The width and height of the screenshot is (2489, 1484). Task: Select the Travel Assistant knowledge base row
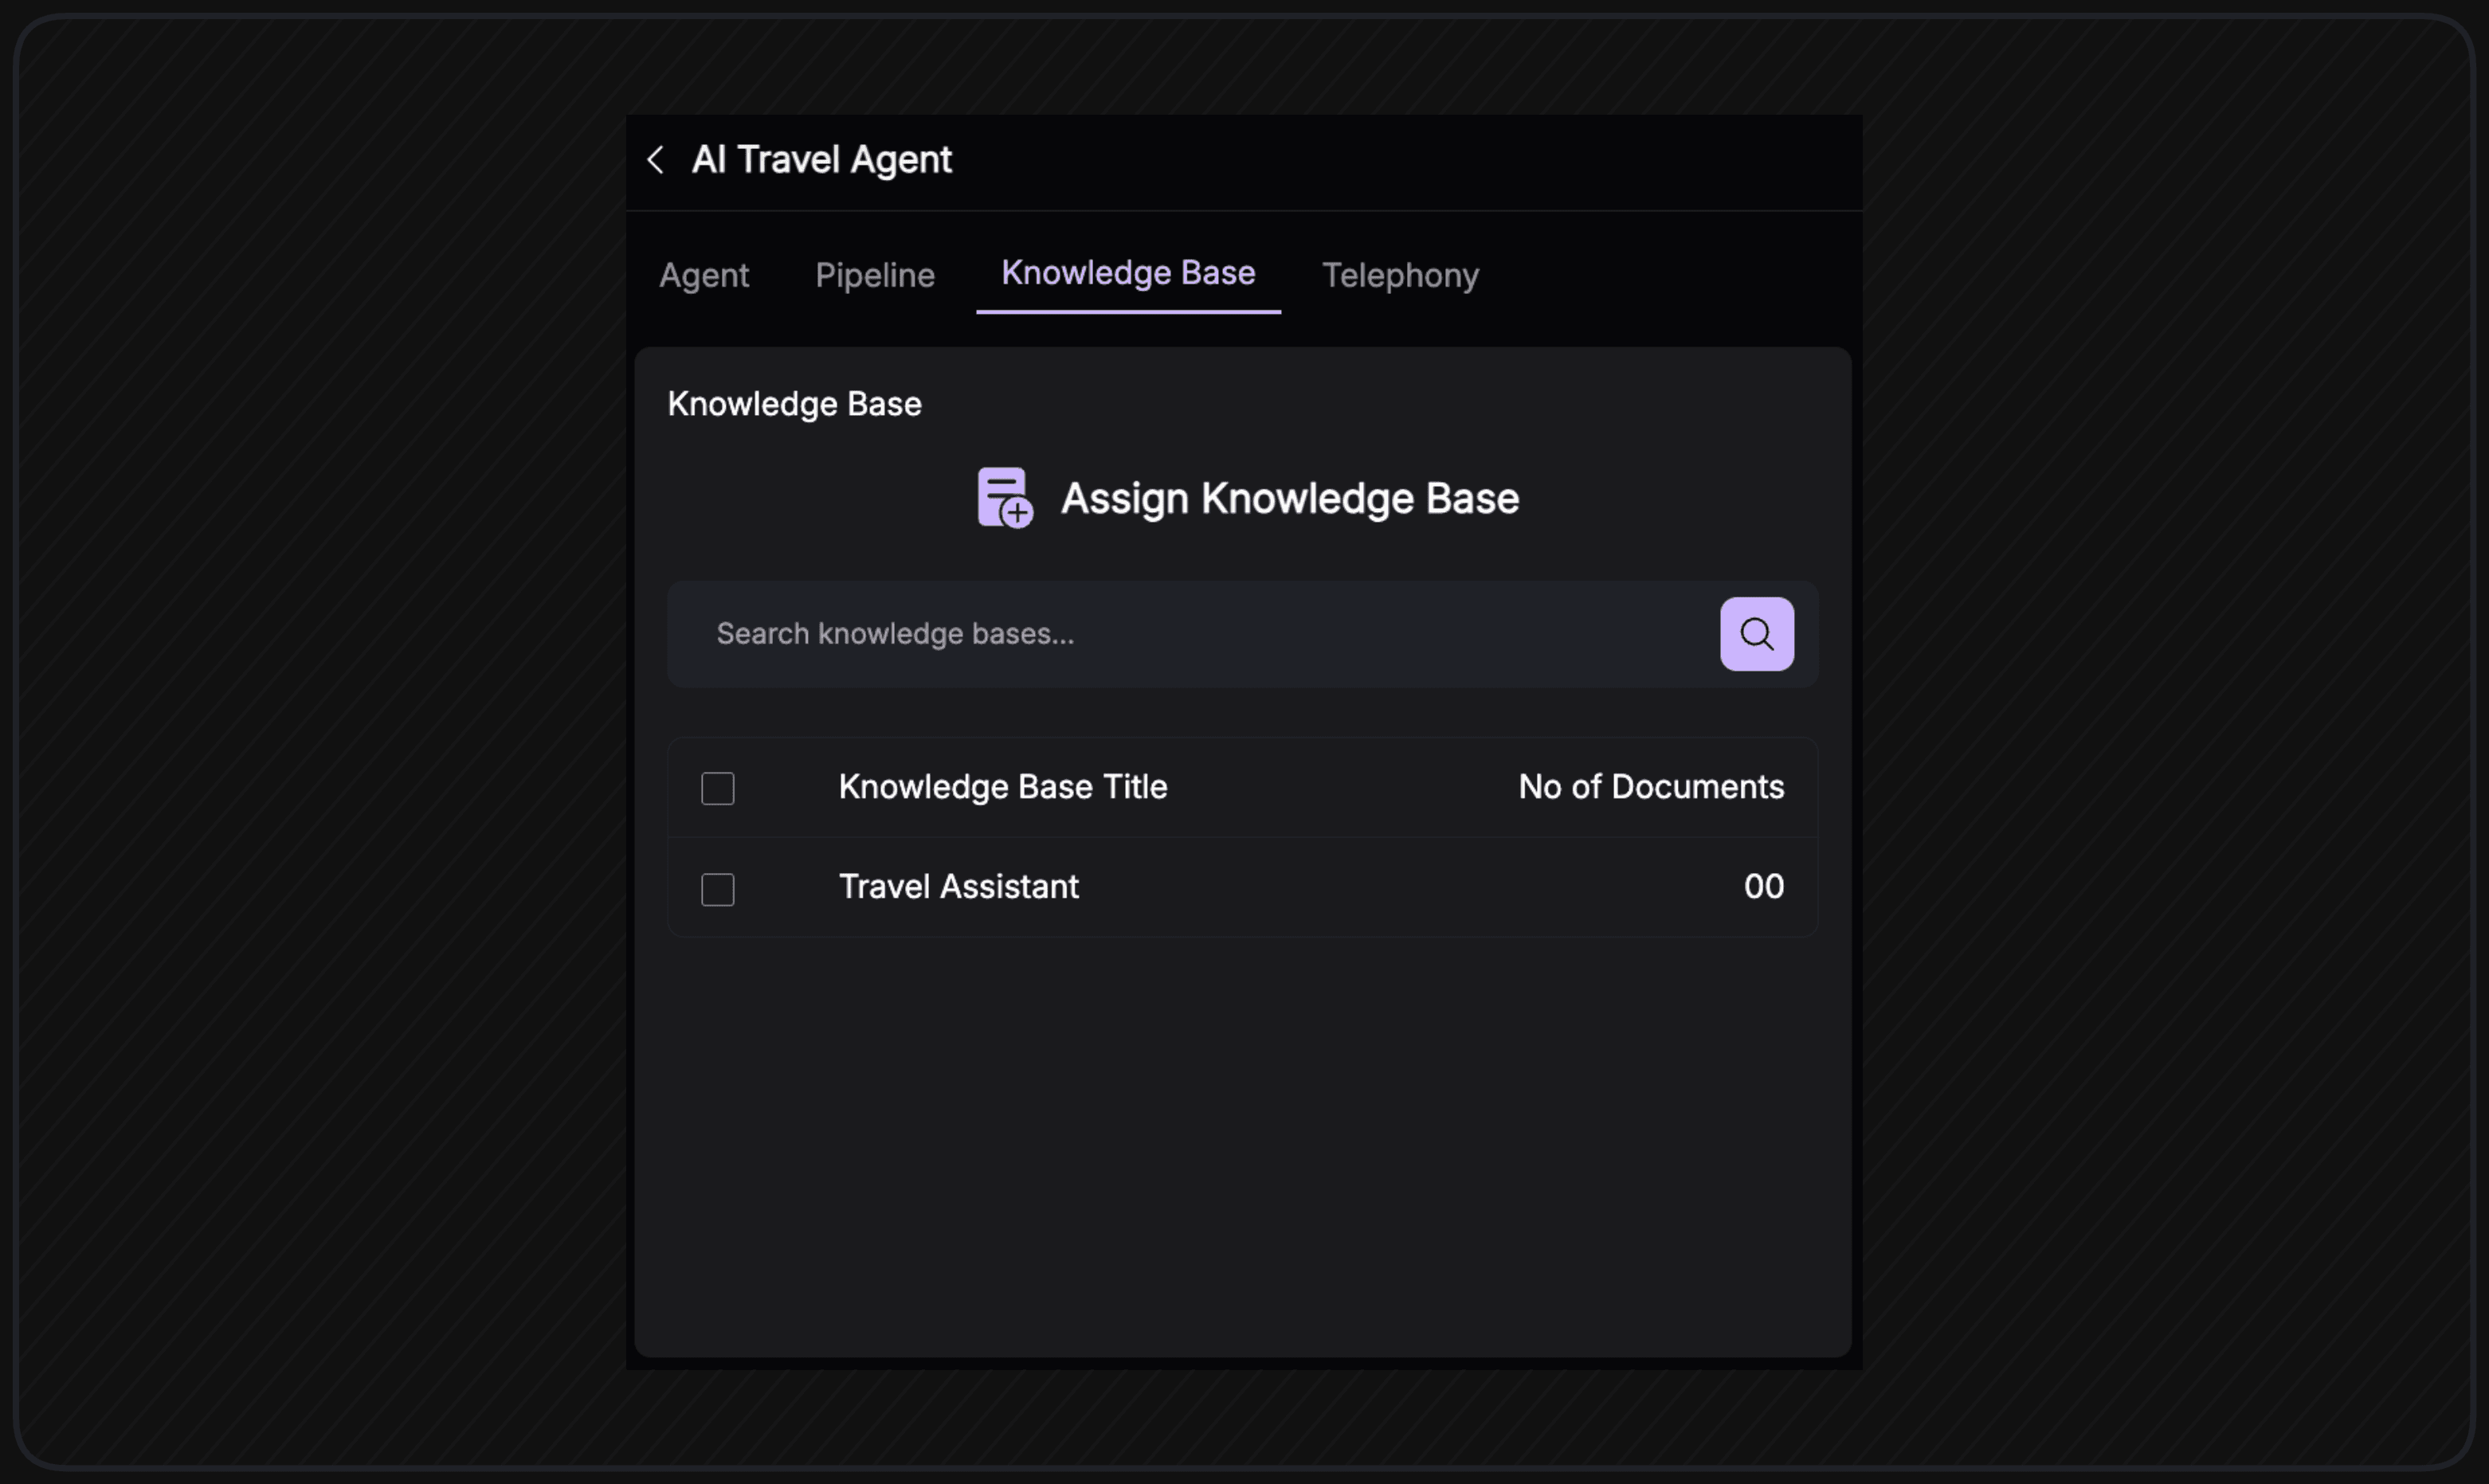[958, 886]
